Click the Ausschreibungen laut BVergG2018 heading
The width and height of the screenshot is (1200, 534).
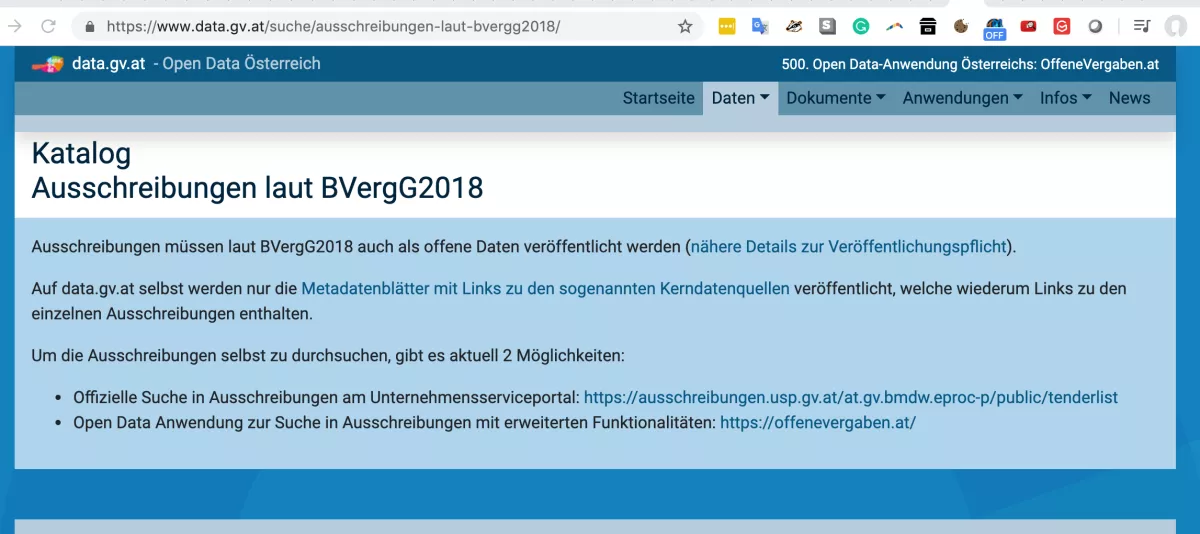[x=257, y=187]
